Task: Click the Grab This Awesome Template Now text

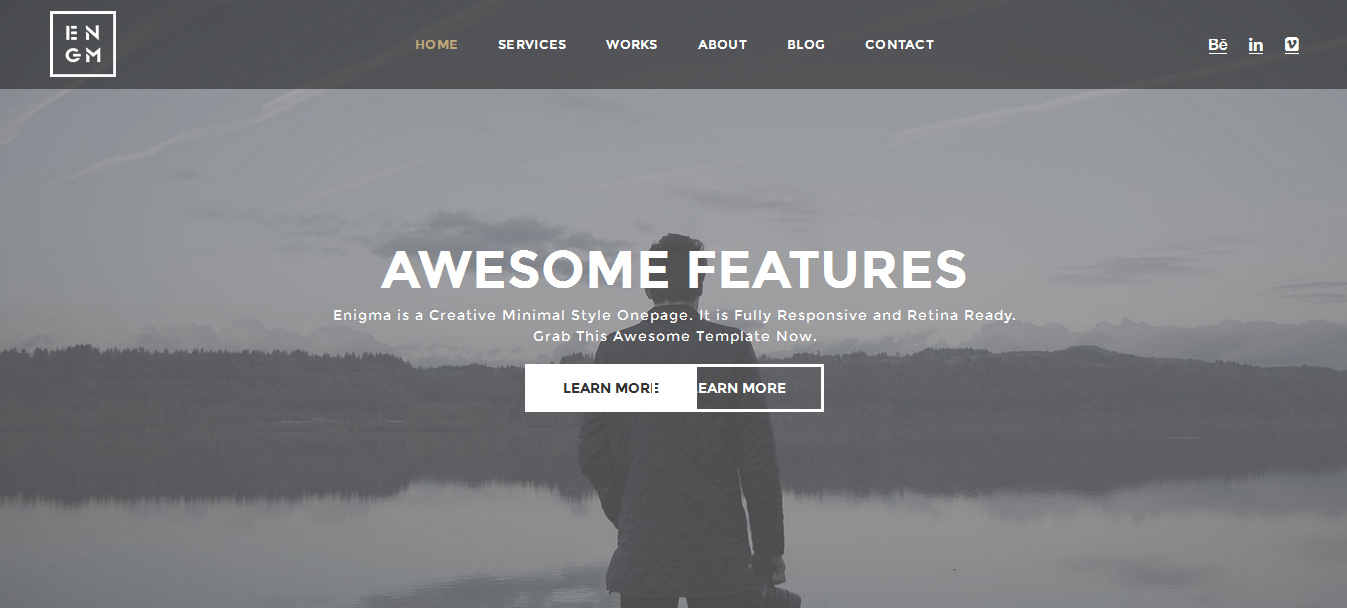Action: pyautogui.click(x=674, y=336)
